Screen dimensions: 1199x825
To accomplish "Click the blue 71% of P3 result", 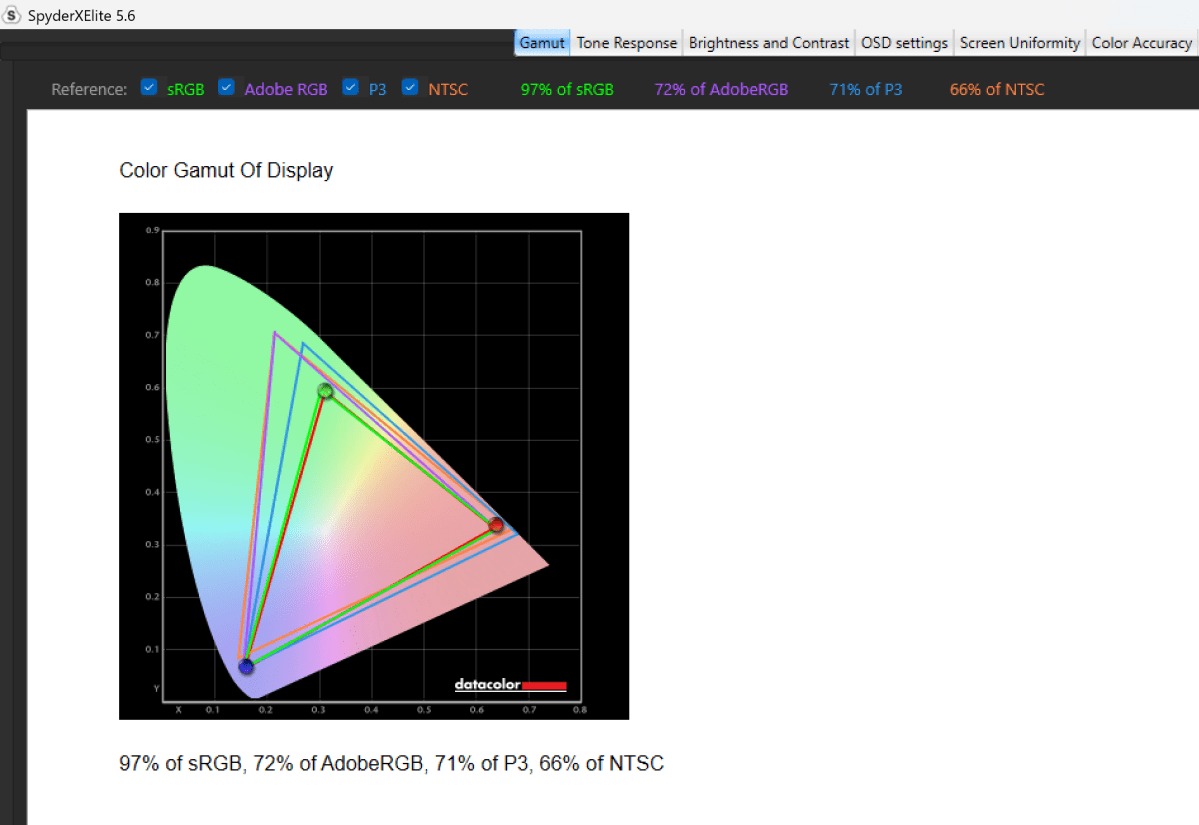I will click(x=865, y=89).
